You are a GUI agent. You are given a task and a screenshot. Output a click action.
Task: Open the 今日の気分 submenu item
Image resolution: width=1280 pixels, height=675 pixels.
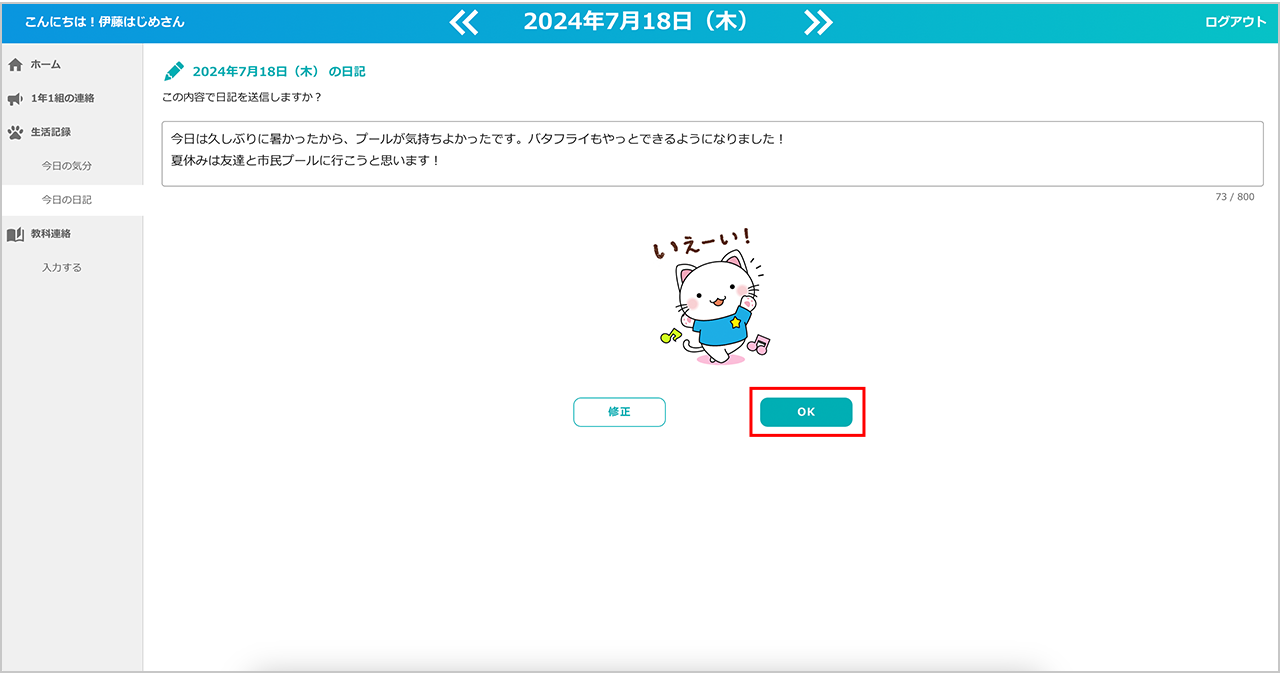click(66, 166)
